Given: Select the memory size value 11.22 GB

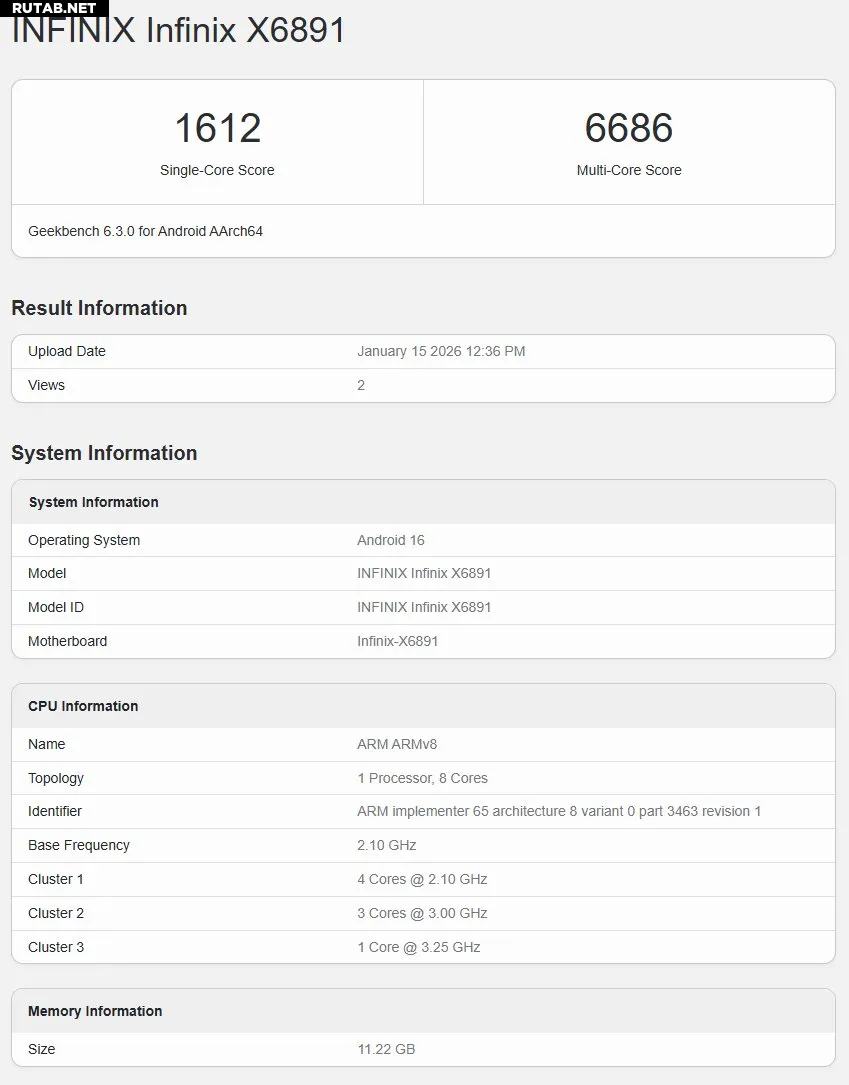Looking at the screenshot, I should (x=385, y=1049).
